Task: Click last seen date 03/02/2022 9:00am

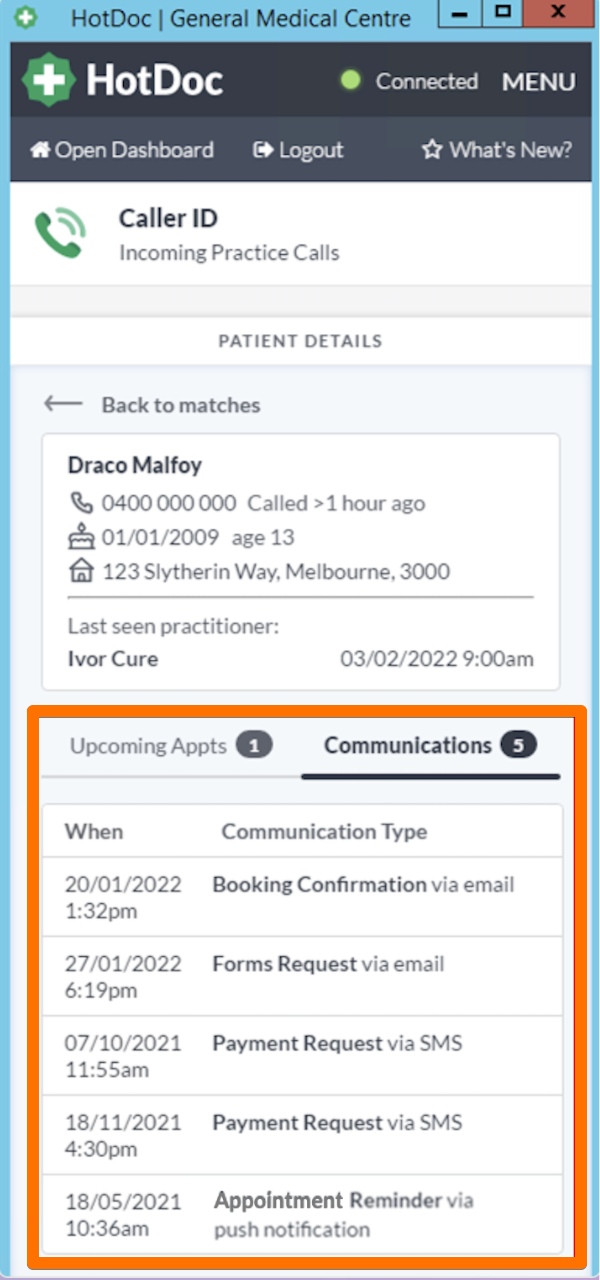Action: point(437,659)
